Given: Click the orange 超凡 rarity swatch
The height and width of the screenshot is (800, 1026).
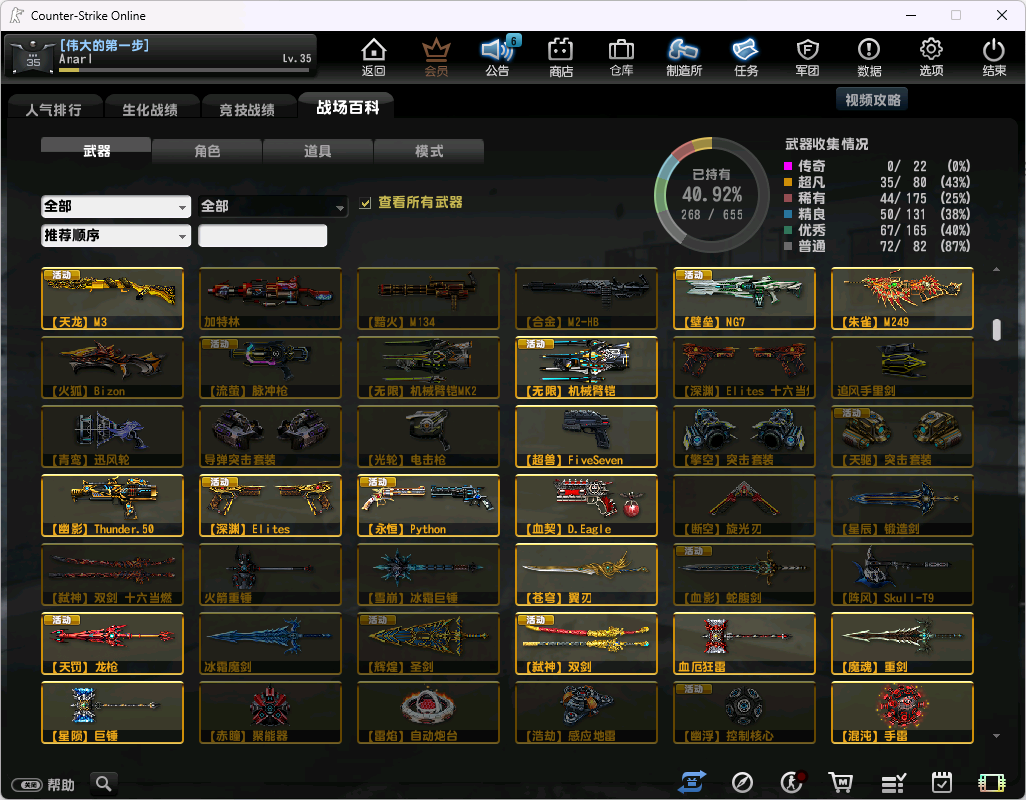Looking at the screenshot, I should click(x=788, y=182).
